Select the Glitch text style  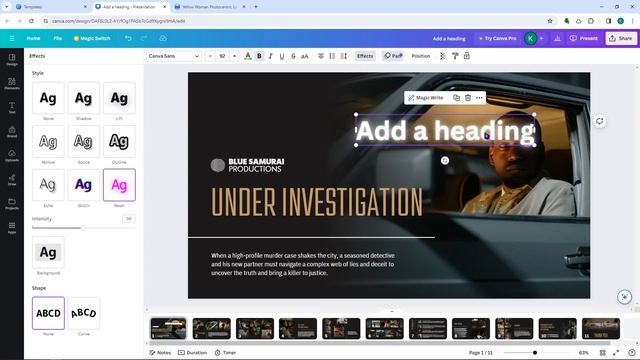84,185
